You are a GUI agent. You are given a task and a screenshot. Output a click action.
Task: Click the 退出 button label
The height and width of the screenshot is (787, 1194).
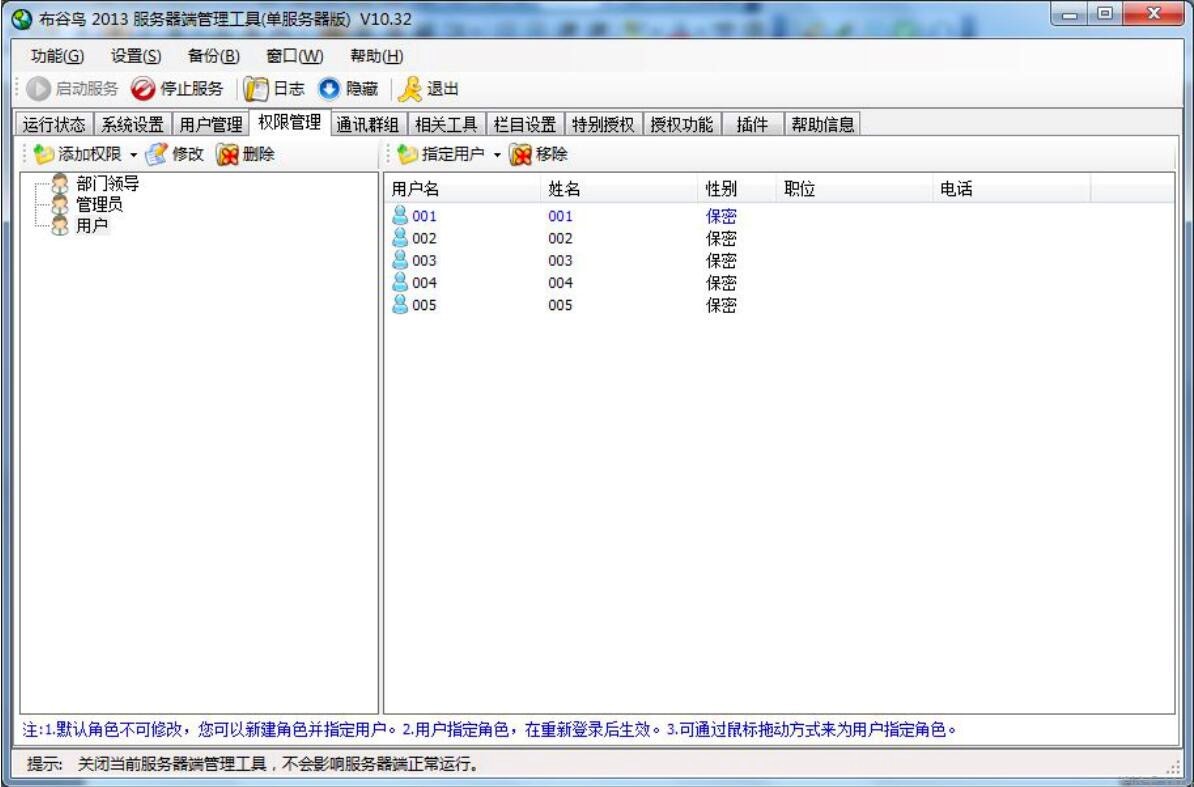coord(442,89)
